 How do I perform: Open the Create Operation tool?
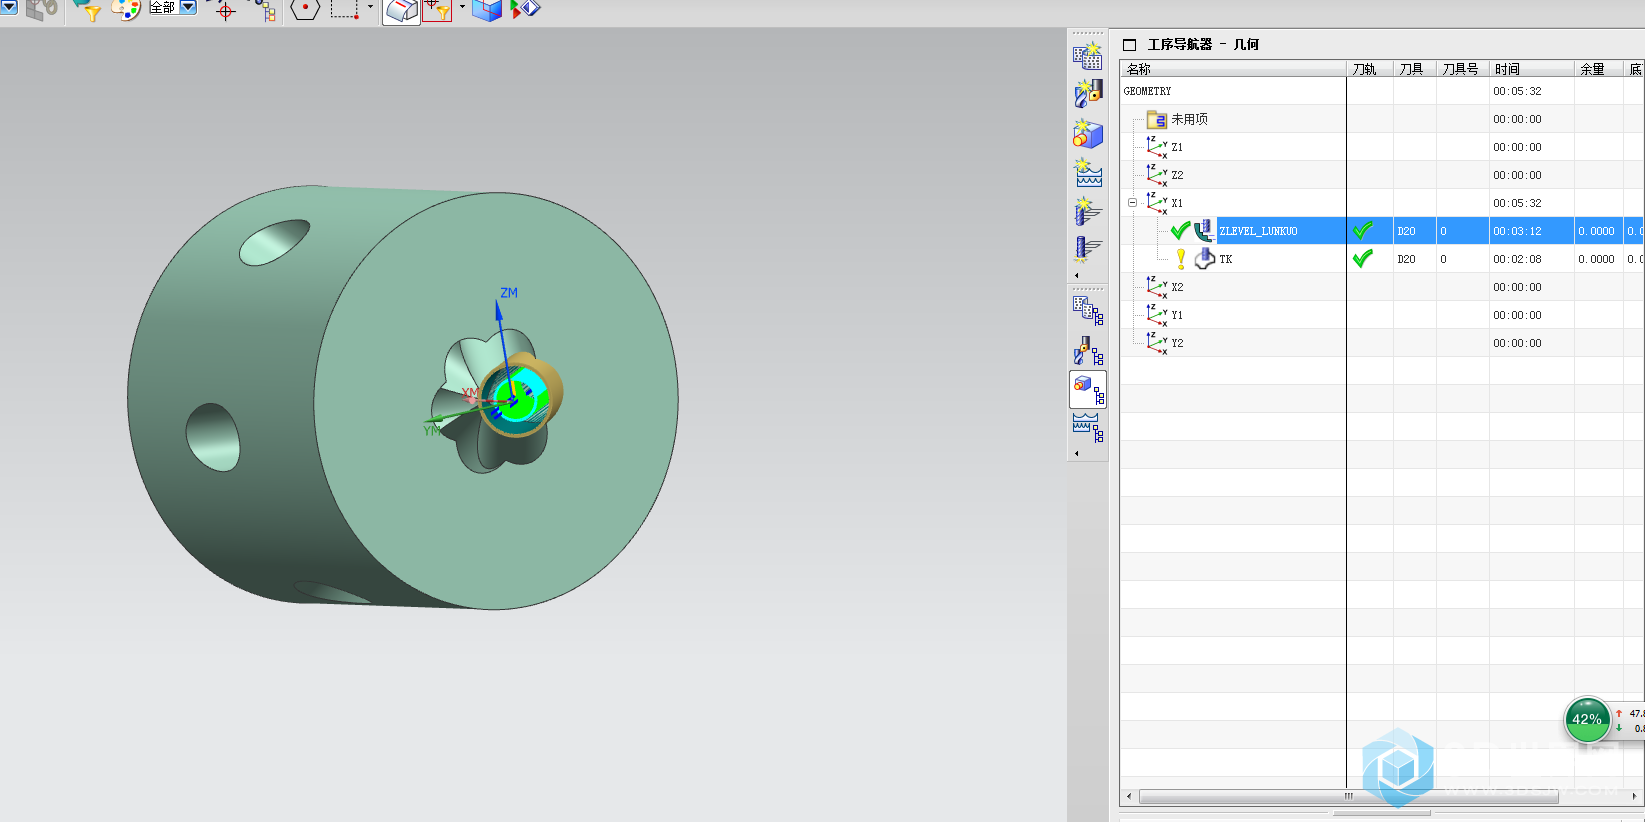coord(1088,211)
